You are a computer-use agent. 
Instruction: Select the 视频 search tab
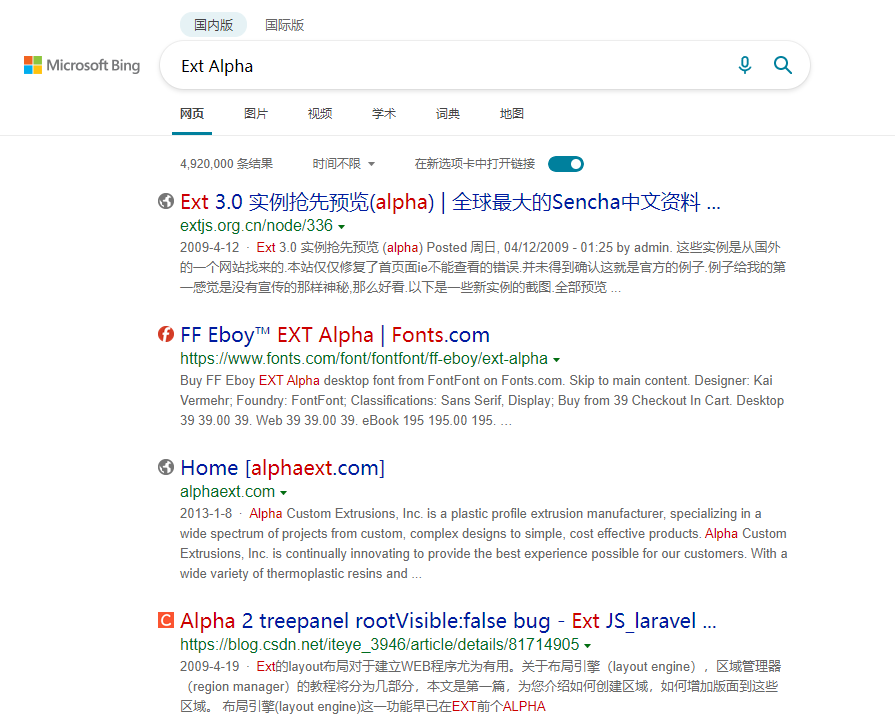(x=320, y=114)
